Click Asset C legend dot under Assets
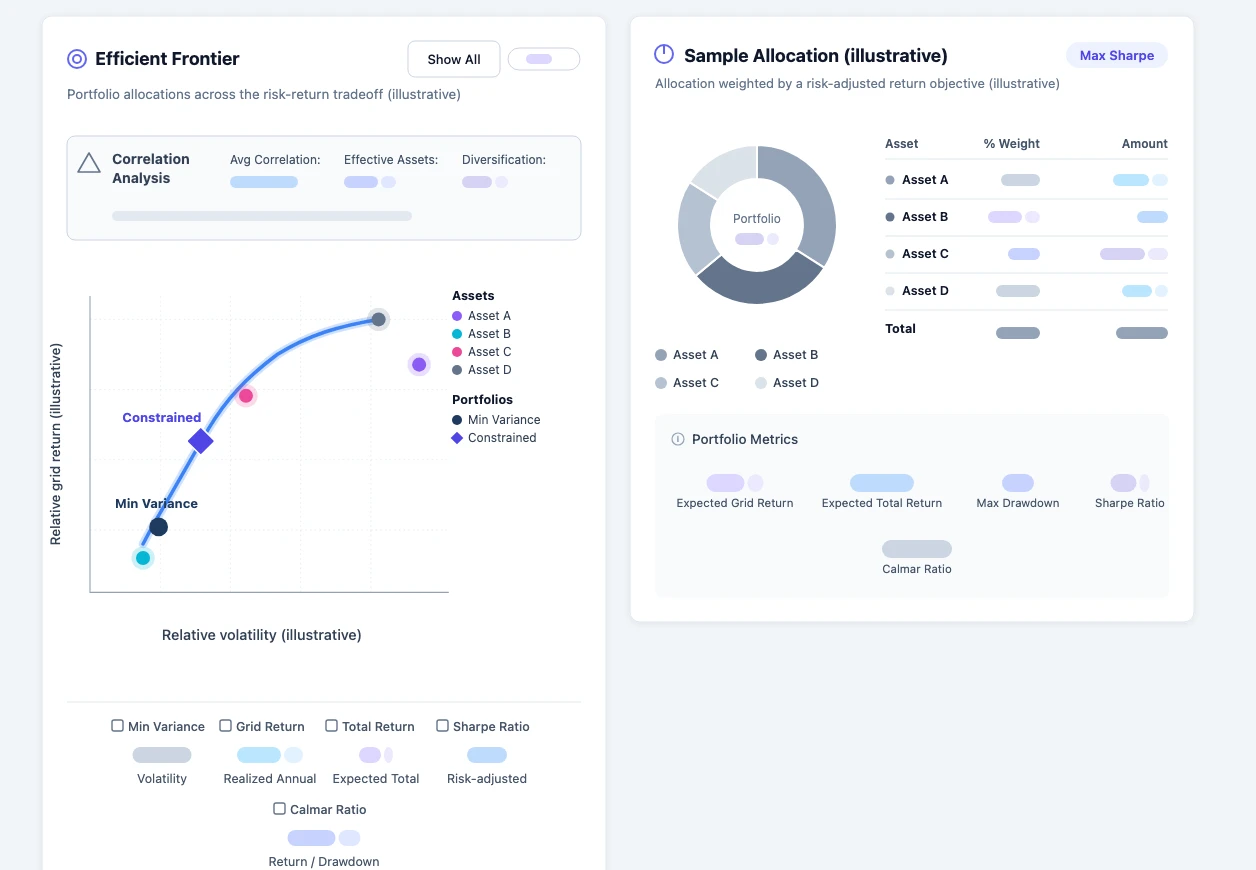Screen dimensions: 1256x870 point(457,352)
